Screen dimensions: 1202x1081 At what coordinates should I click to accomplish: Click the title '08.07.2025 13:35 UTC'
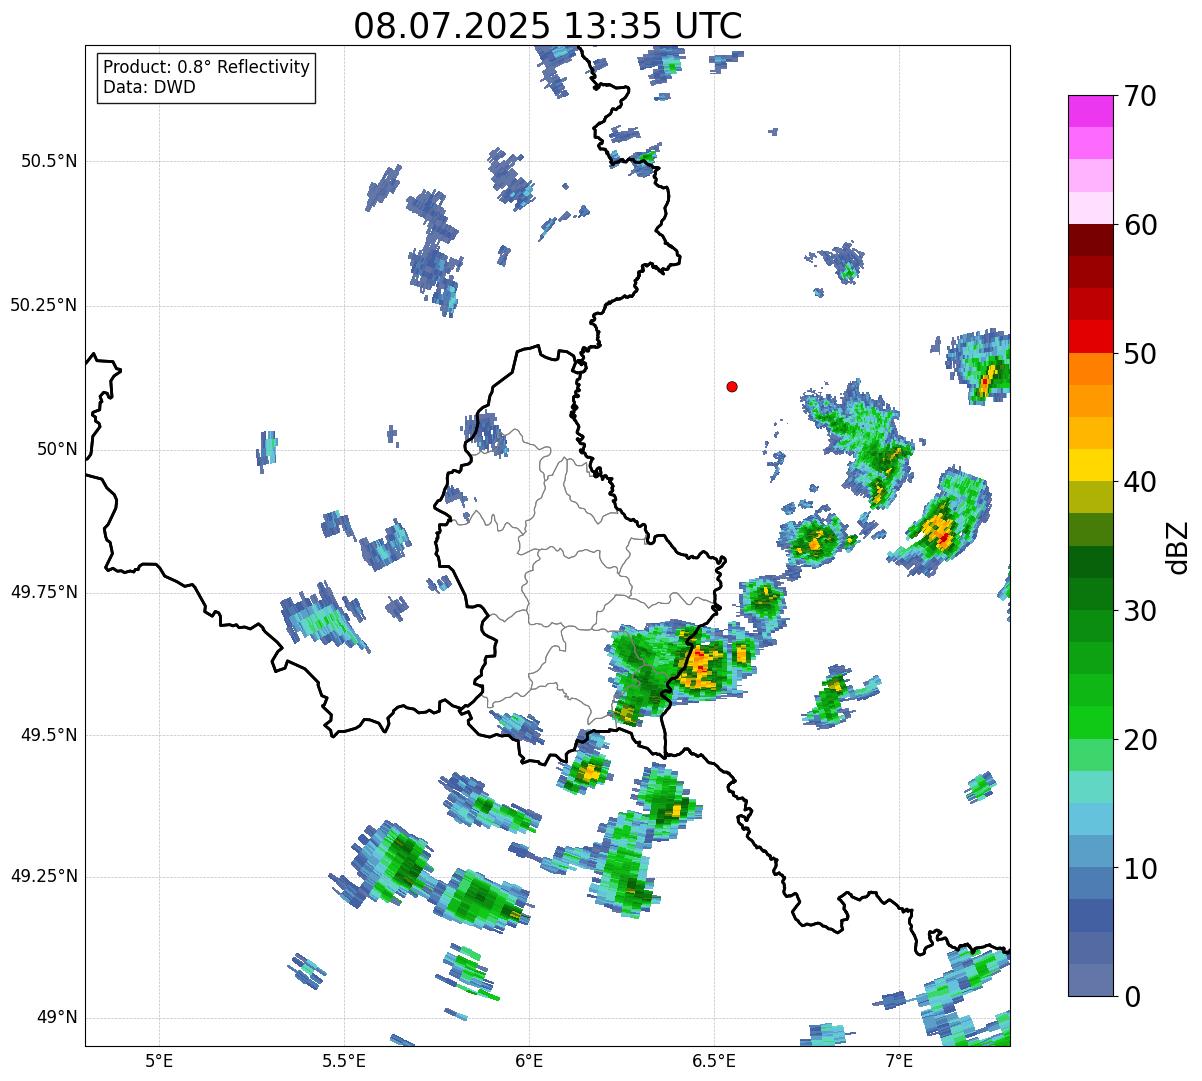548,26
